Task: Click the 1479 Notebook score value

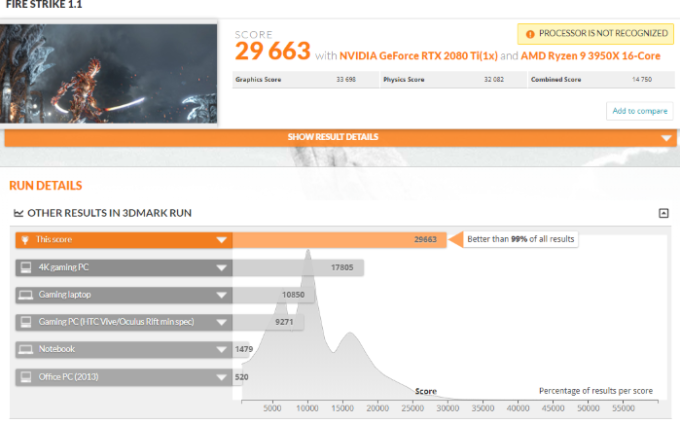Action: point(244,349)
